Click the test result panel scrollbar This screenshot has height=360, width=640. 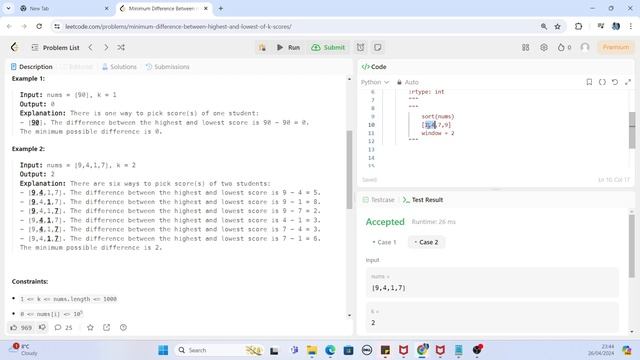[x=632, y=246]
